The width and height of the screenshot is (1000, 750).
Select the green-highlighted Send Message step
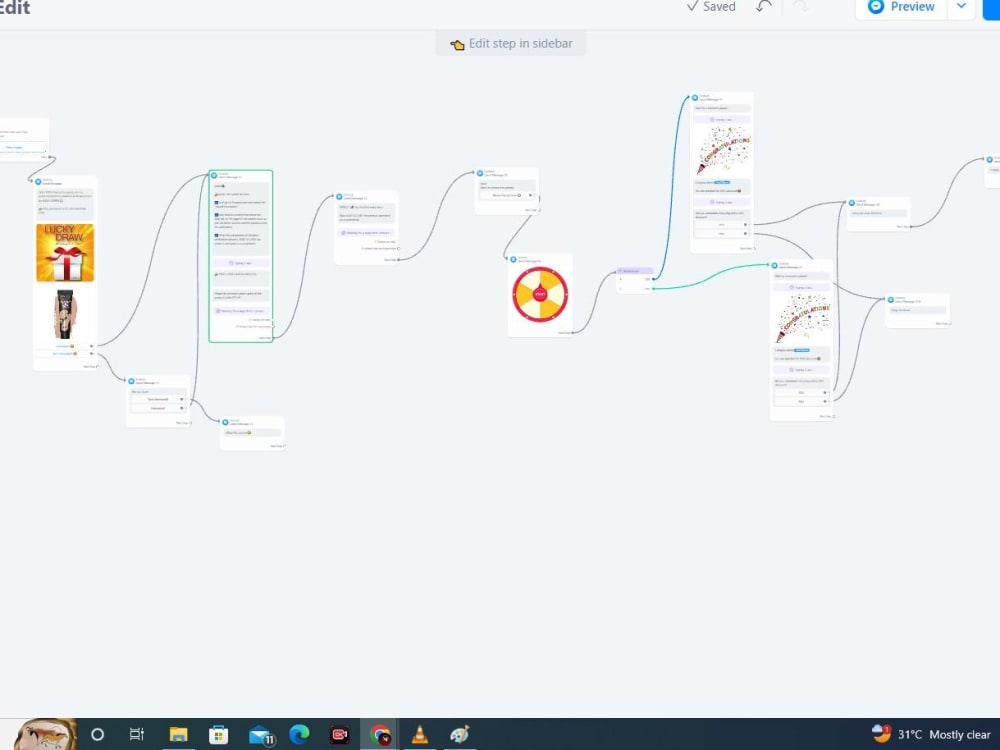[x=241, y=256]
